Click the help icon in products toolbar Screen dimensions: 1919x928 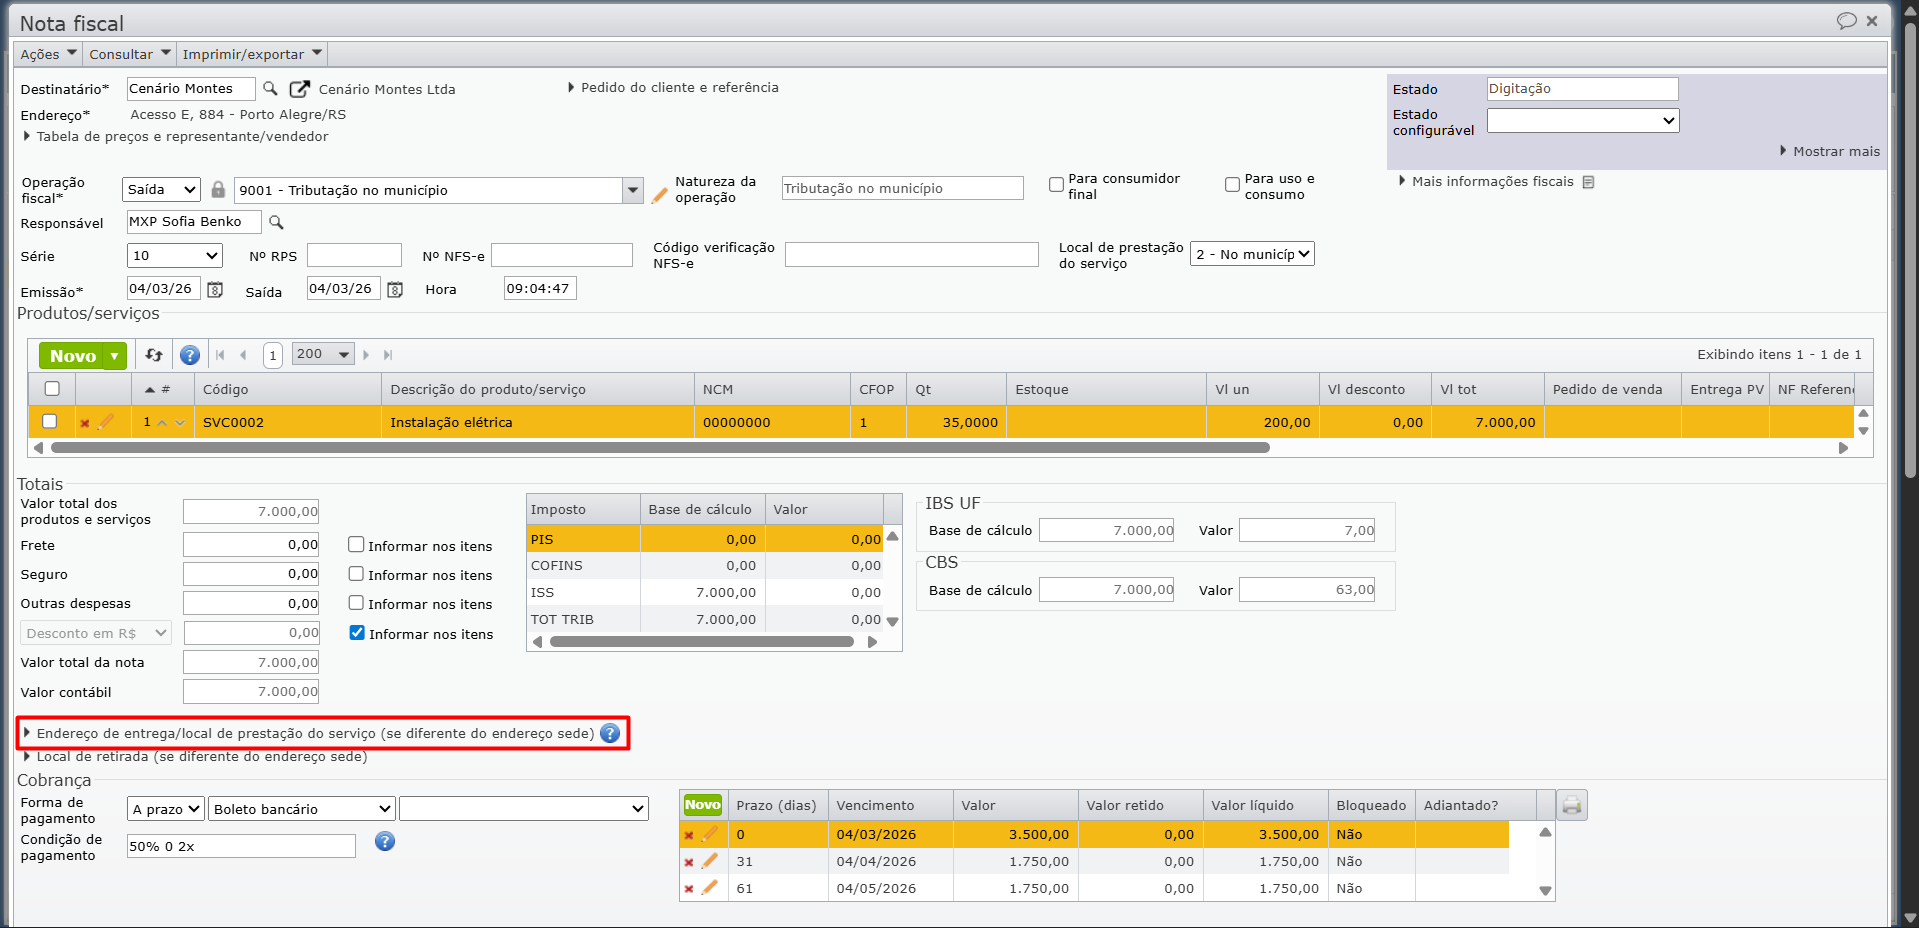click(190, 355)
